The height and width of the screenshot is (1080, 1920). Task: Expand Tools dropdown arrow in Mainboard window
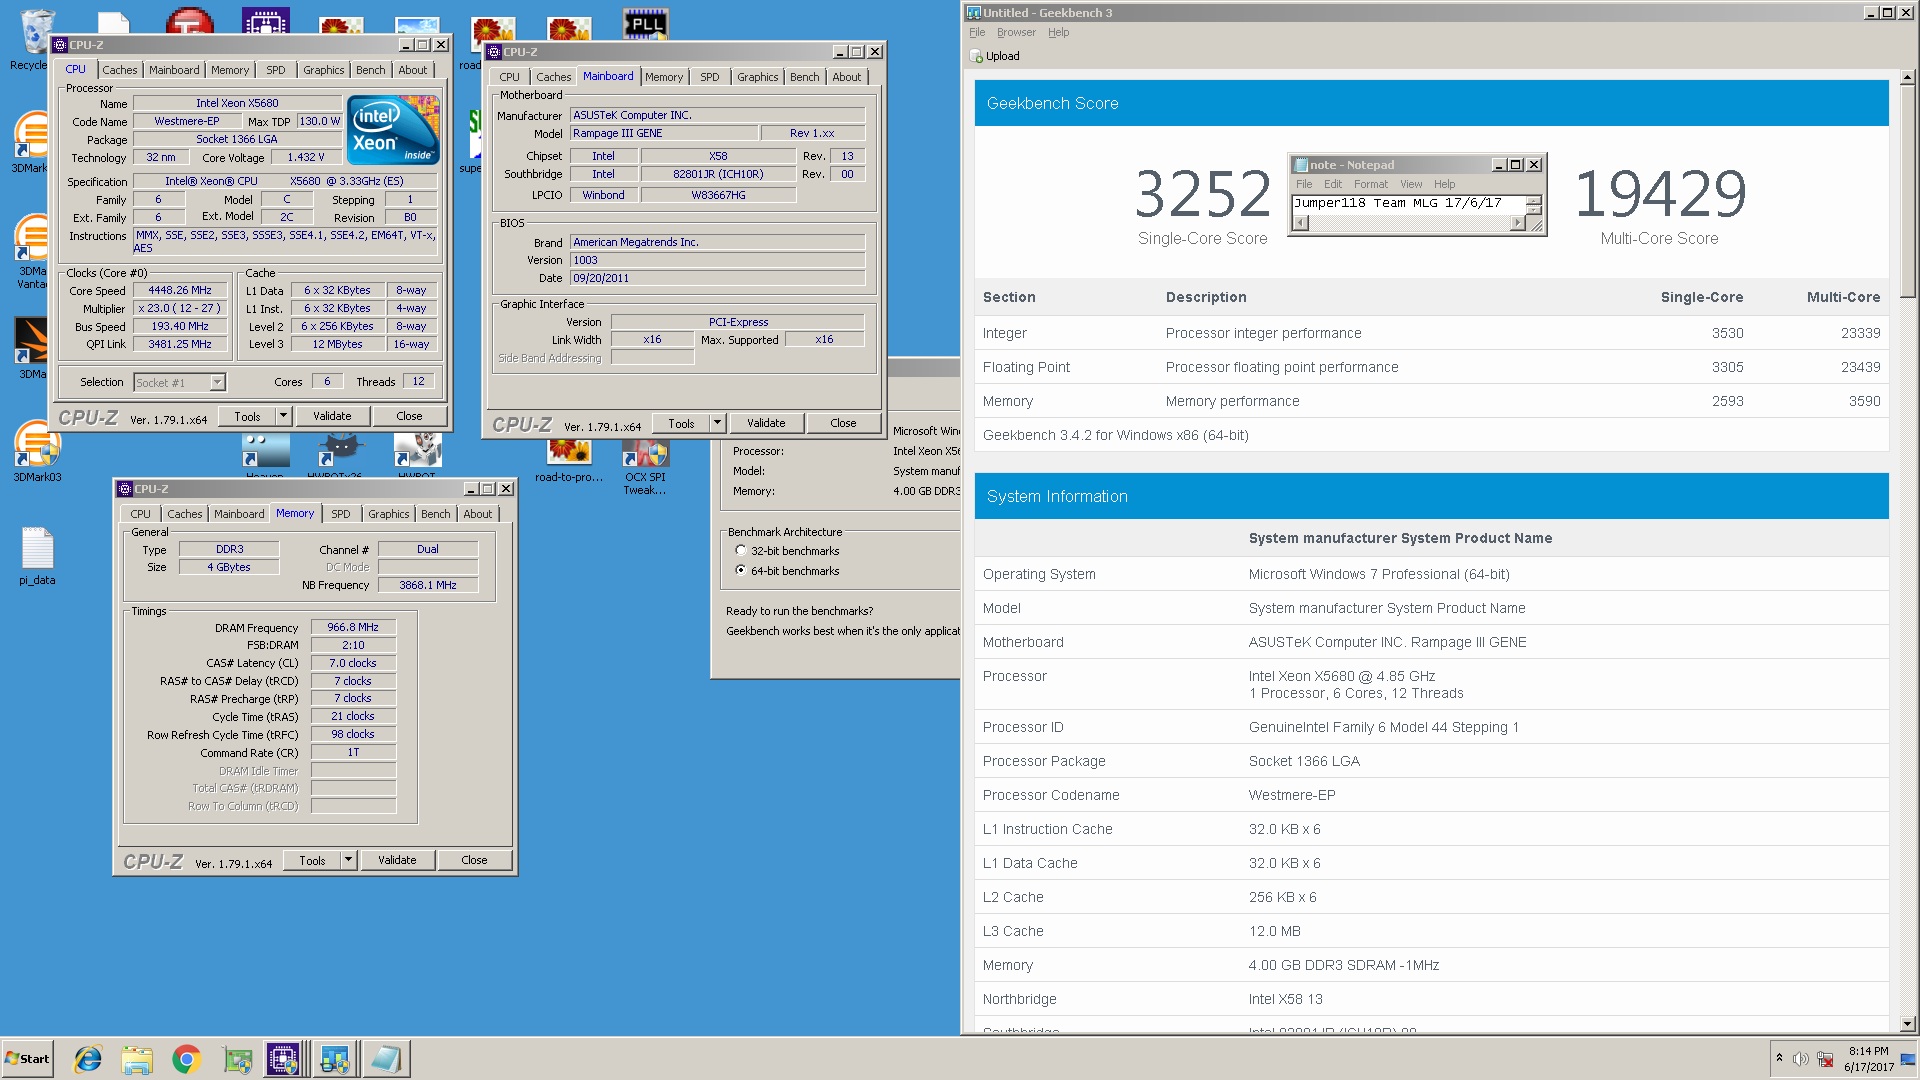[x=717, y=423]
